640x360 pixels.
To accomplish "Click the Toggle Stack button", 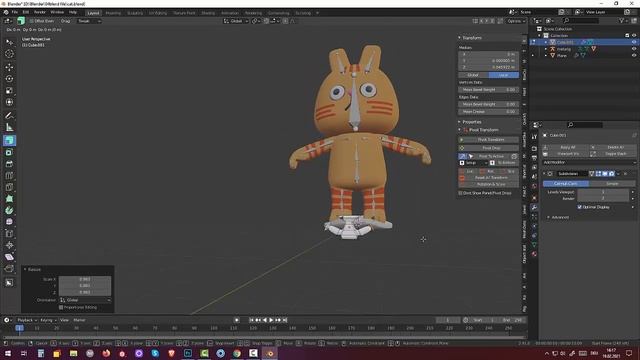I will coord(613,153).
